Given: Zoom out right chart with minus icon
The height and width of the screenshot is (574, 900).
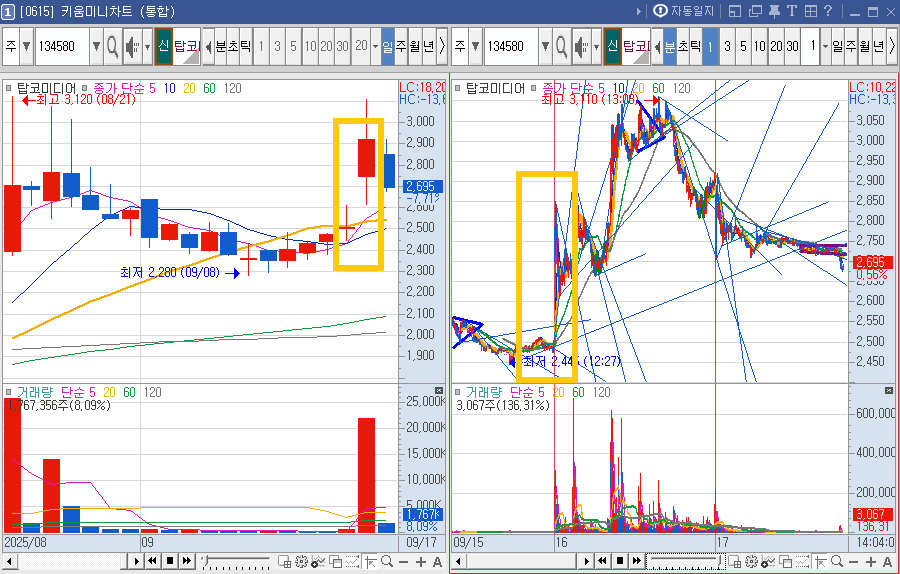Looking at the screenshot, I should 854,562.
